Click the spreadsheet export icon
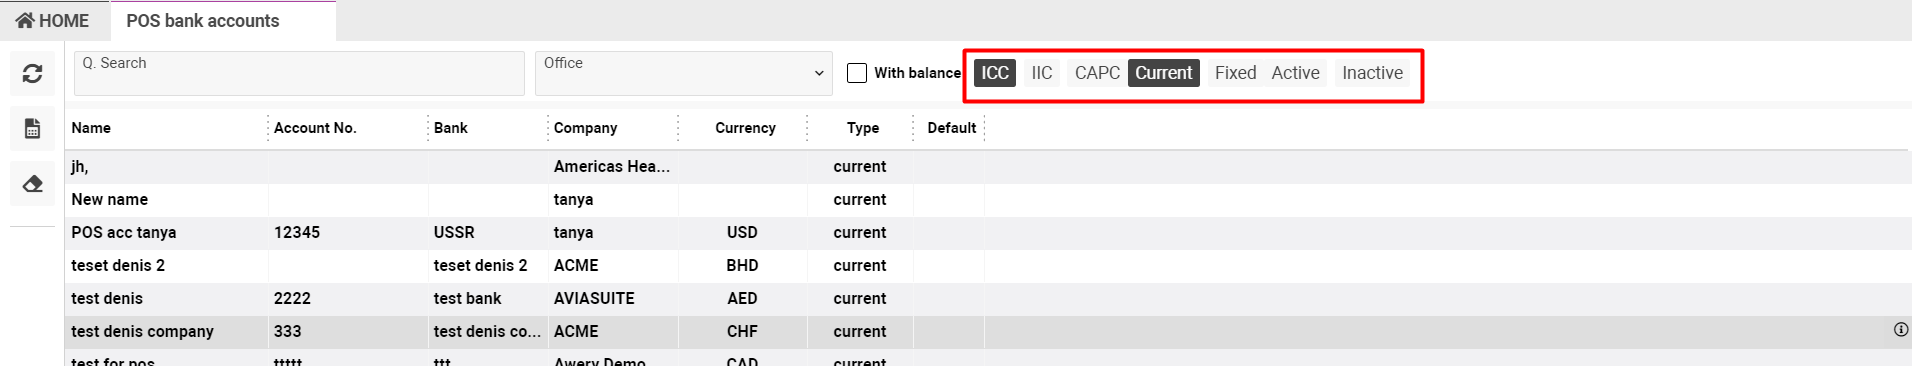Image resolution: width=1912 pixels, height=366 pixels. pos(32,129)
